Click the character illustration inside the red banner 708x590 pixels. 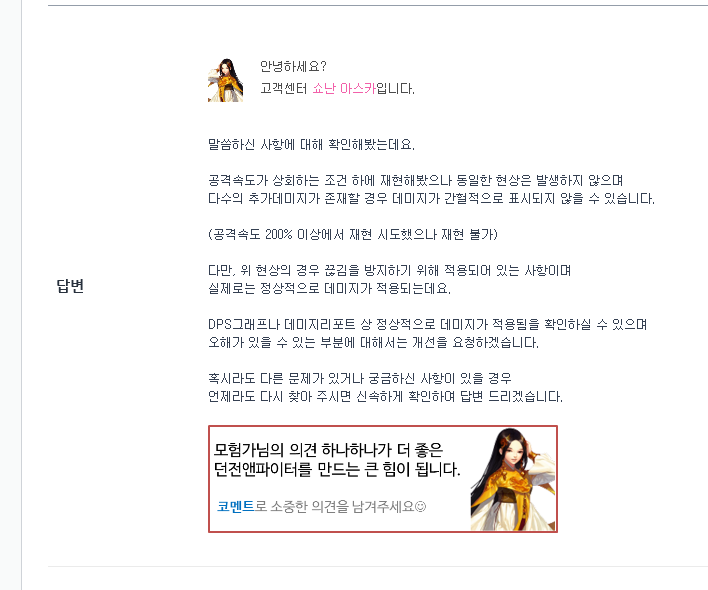click(513, 479)
